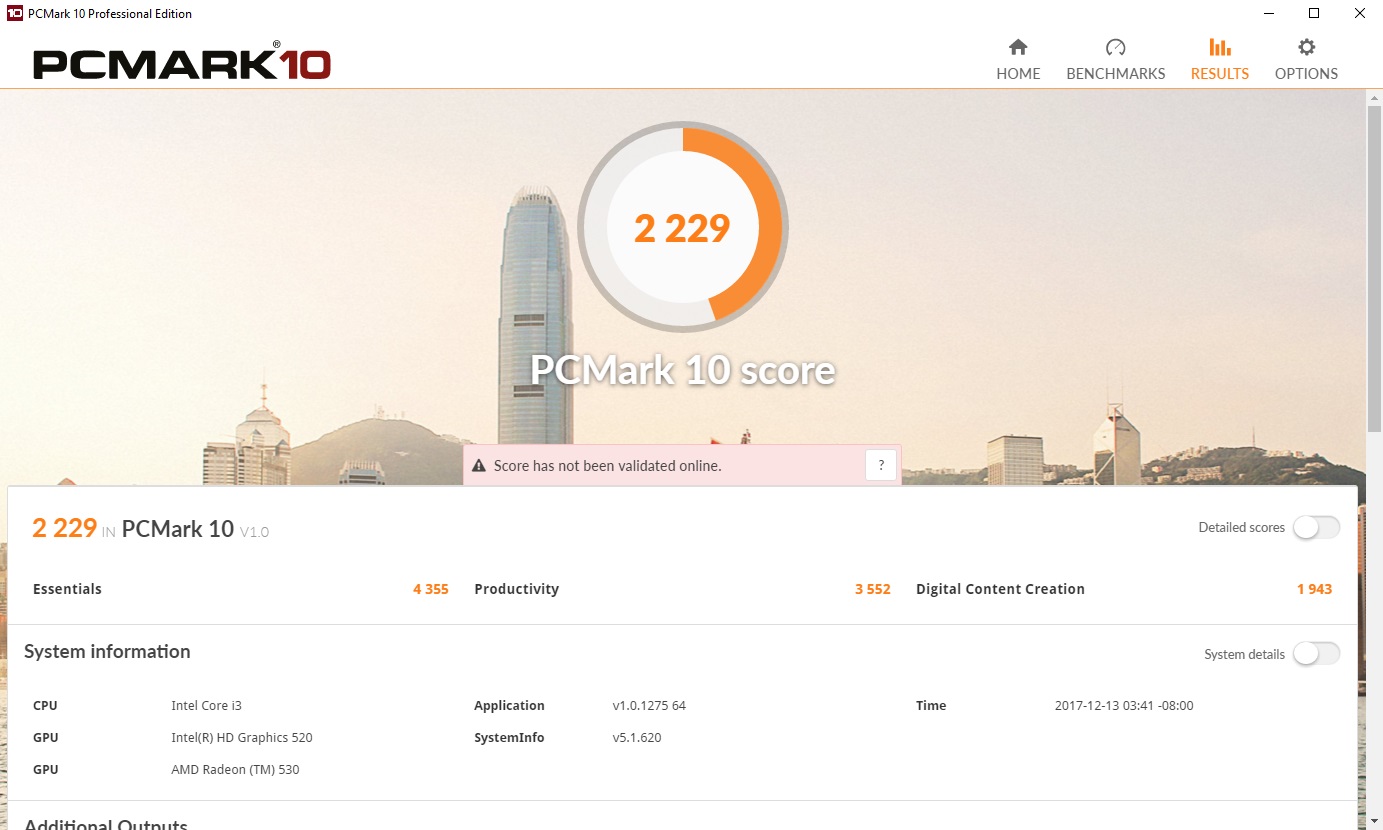Viewport: 1383px width, 830px height.
Task: Open the Results bar chart icon
Action: point(1219,47)
